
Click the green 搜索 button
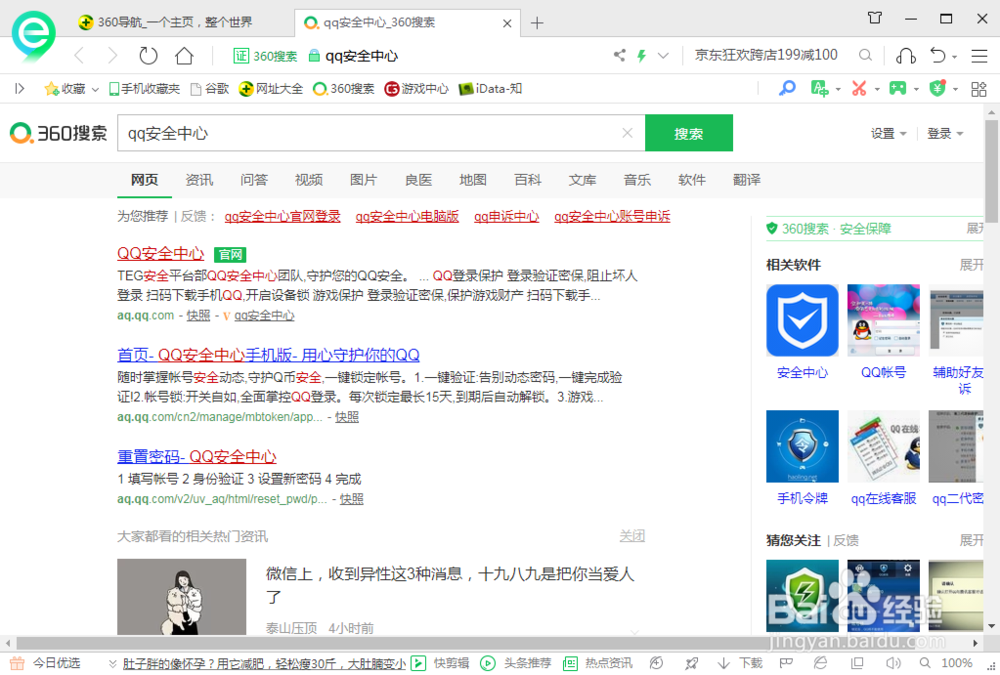(x=689, y=133)
